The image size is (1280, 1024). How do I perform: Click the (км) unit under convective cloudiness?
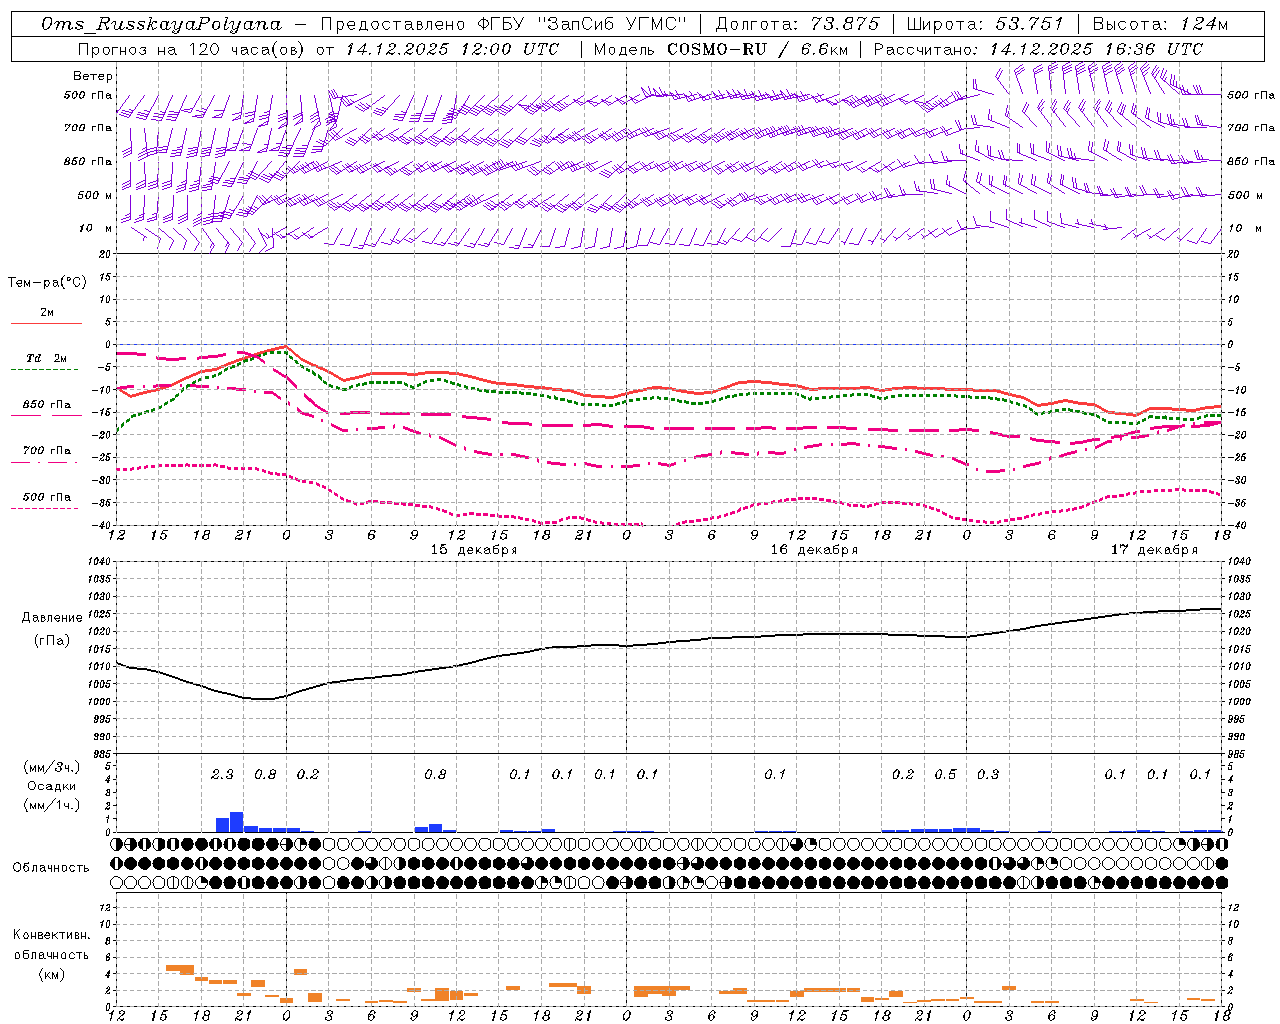[x=51, y=974]
